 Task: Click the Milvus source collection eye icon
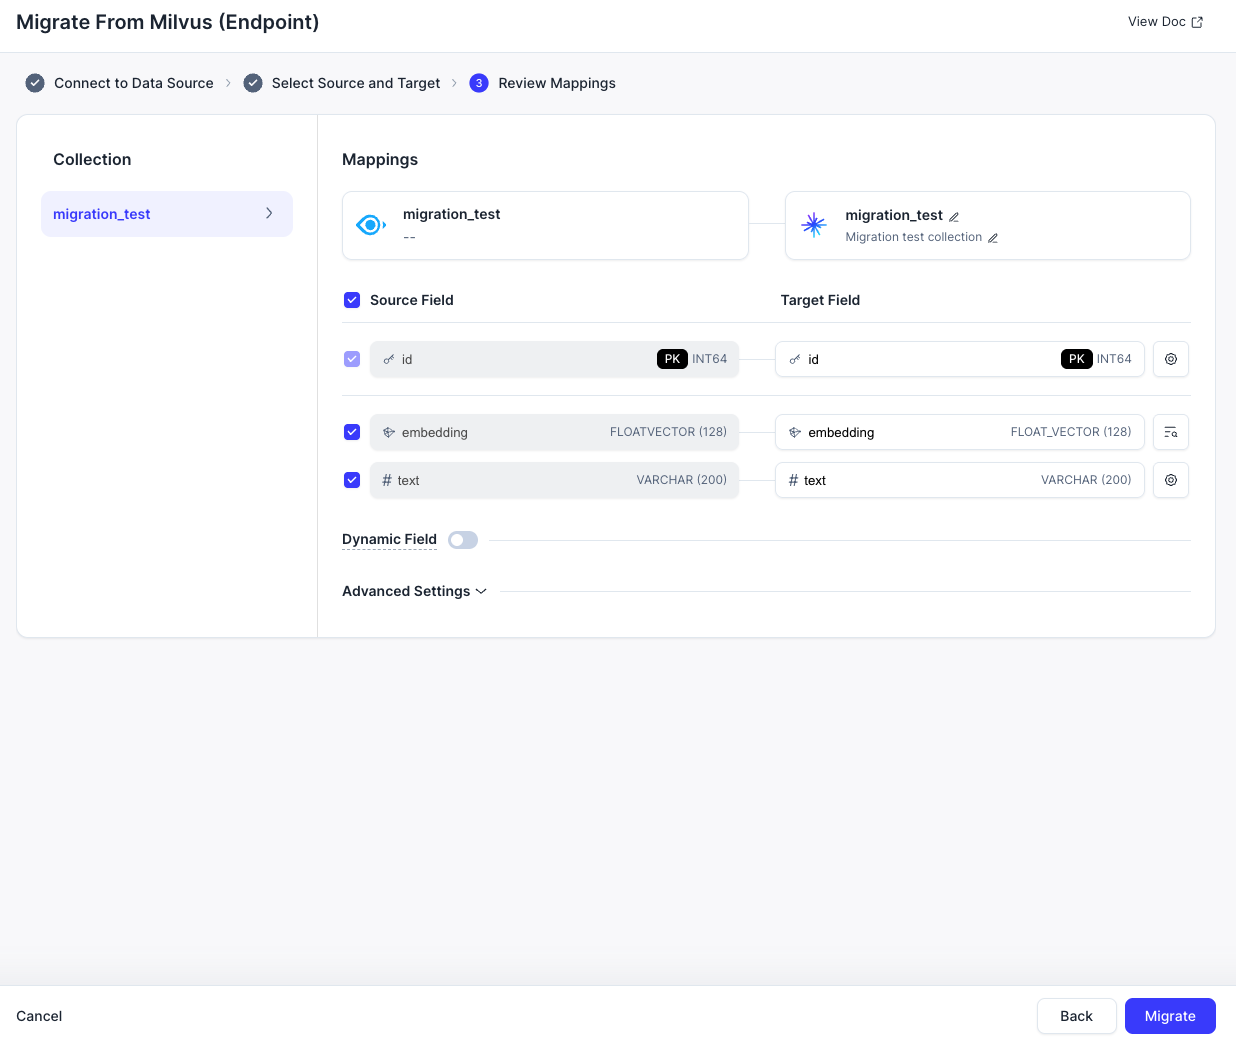[x=371, y=225]
